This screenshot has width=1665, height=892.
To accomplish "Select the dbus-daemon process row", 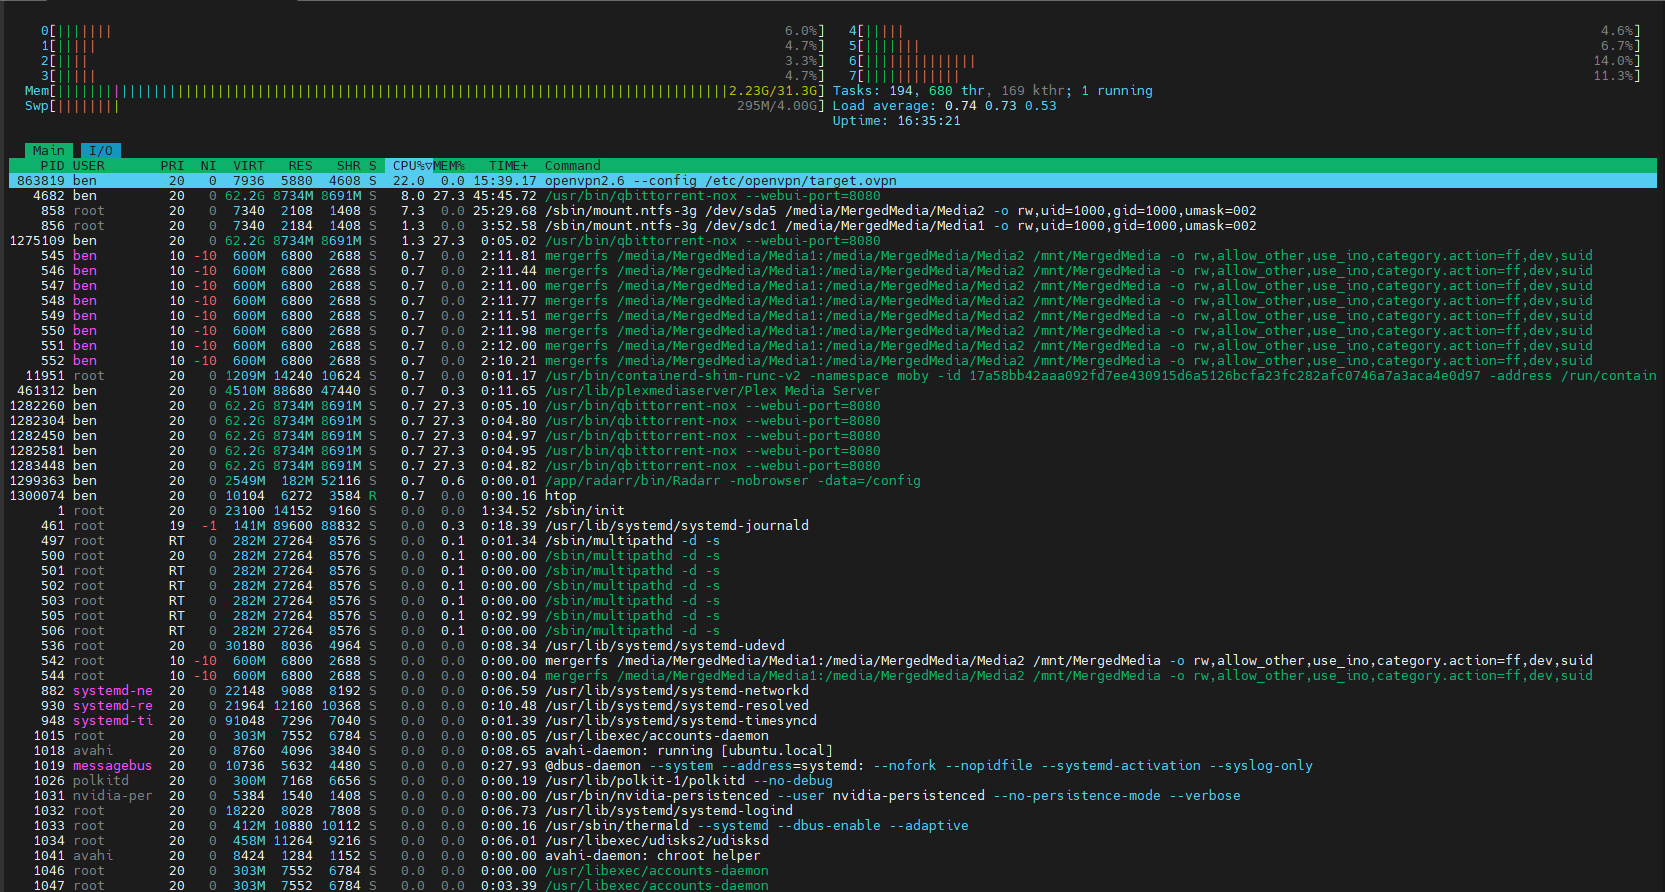I will (833, 766).
